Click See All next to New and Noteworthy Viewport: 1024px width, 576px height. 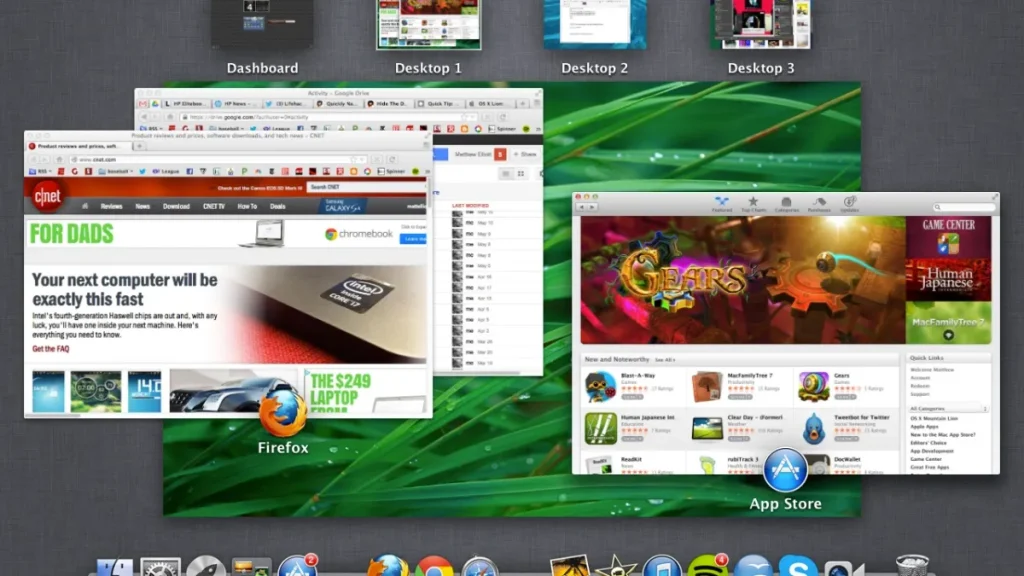tap(665, 360)
